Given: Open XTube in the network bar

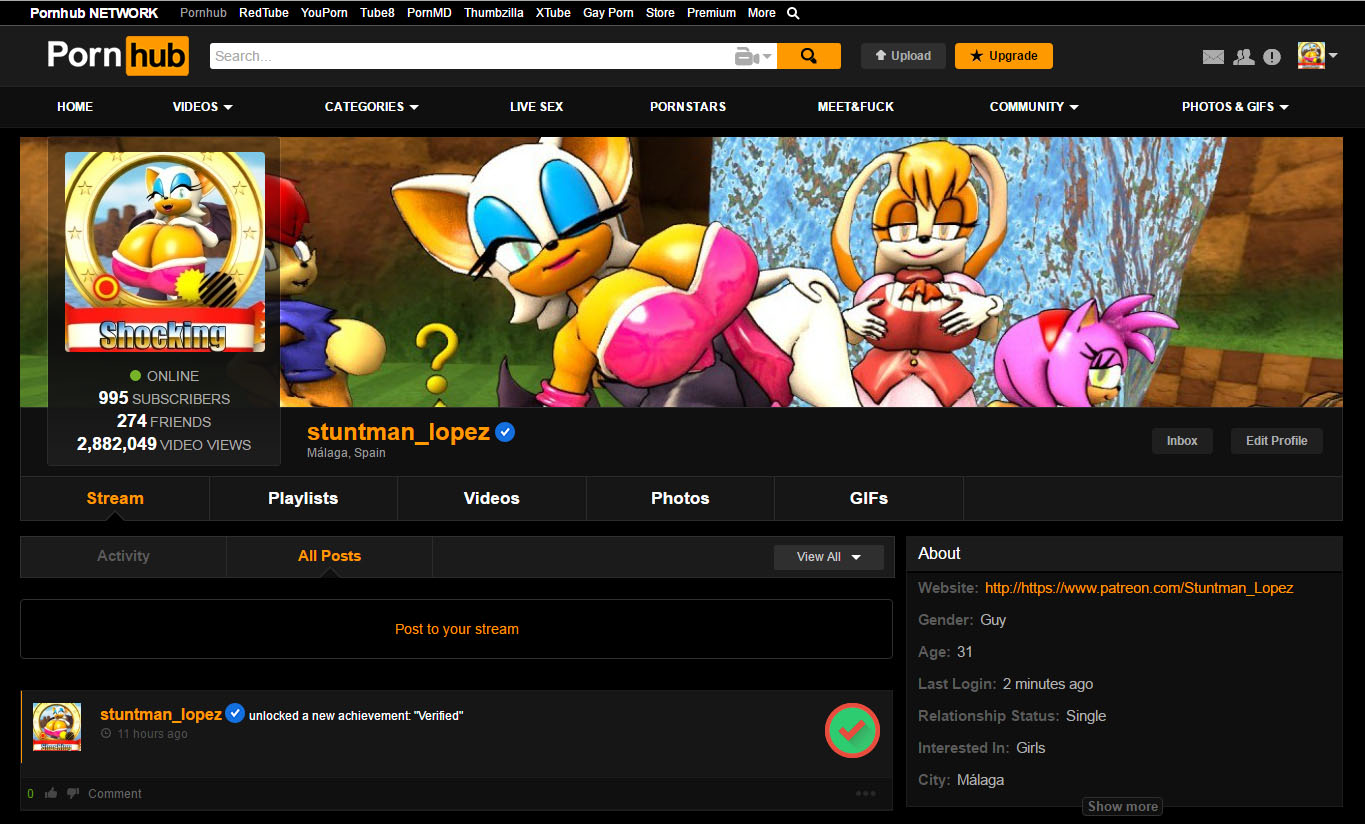Looking at the screenshot, I should (x=553, y=13).
